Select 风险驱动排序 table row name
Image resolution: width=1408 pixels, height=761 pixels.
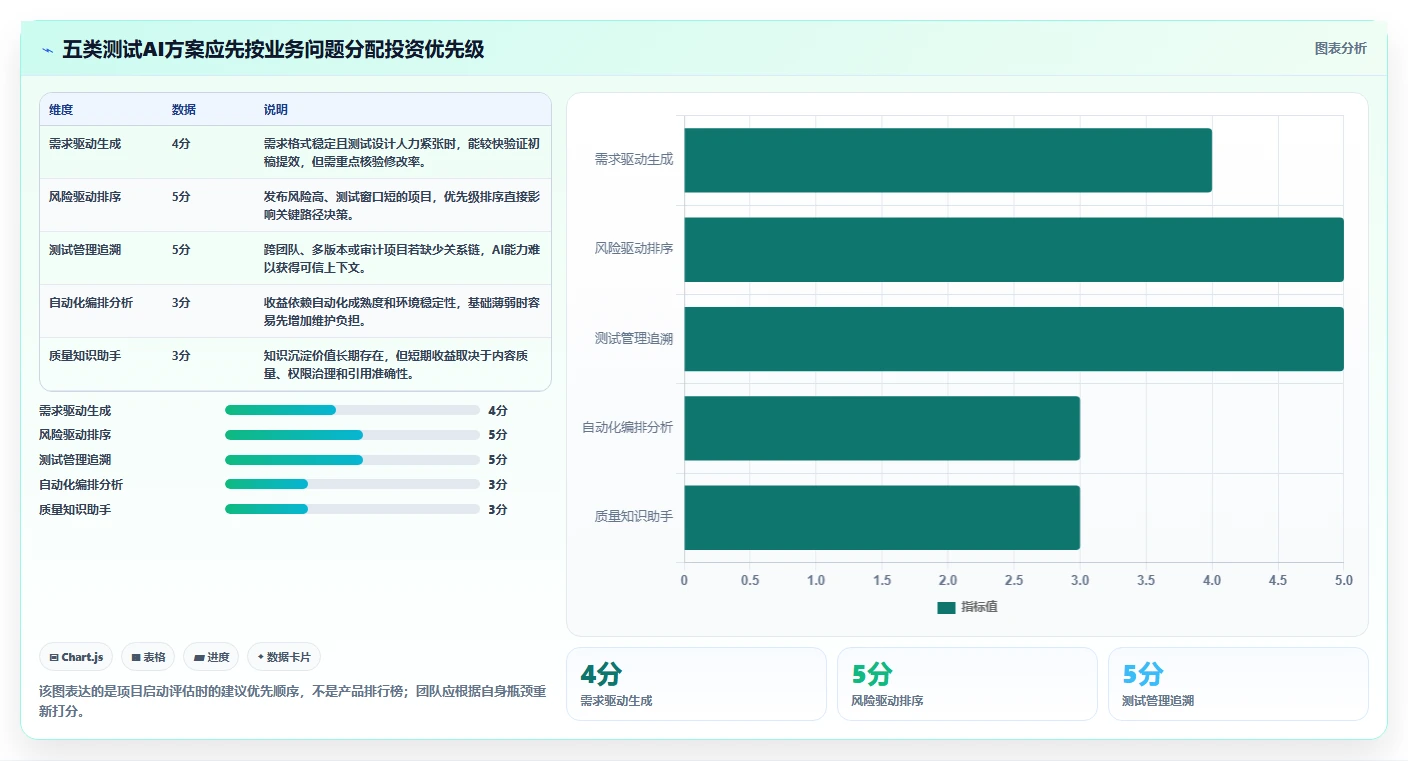85,197
